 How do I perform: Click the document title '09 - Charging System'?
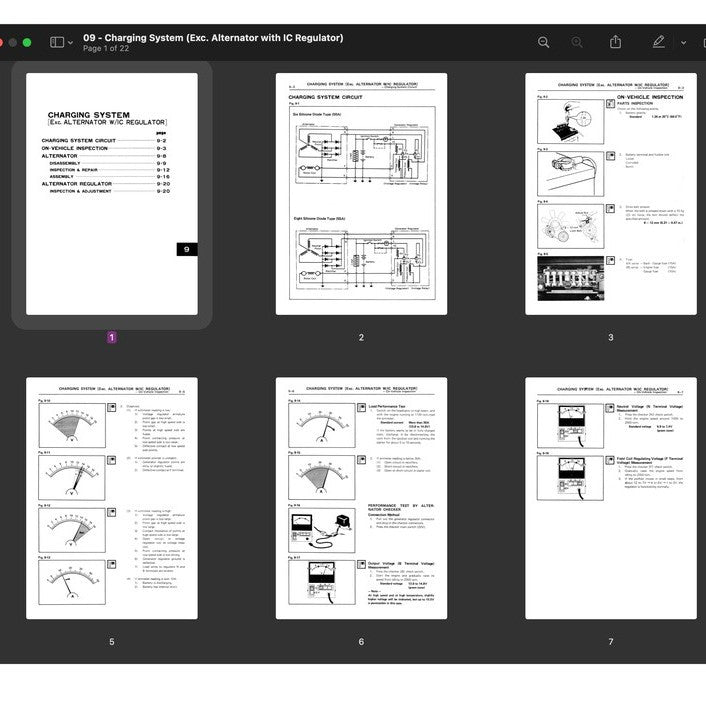point(213,37)
